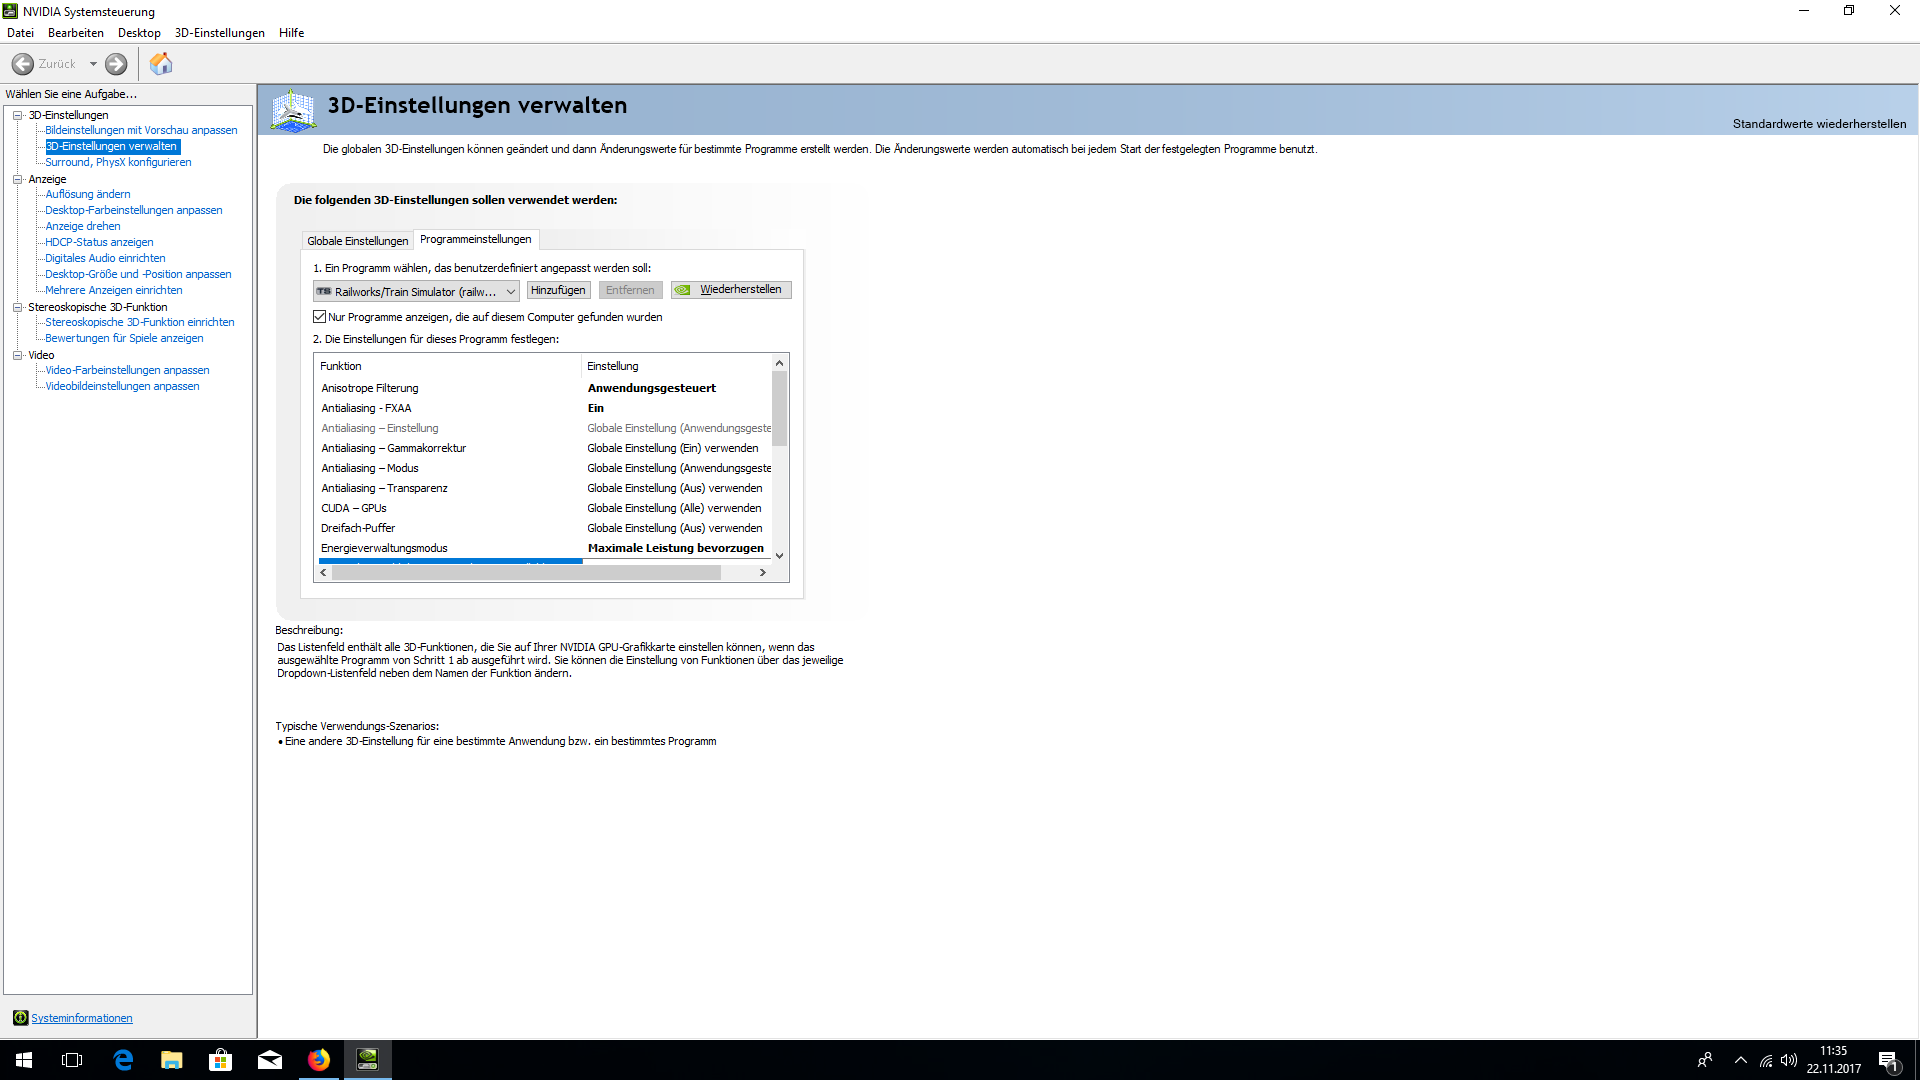Click 'Standardwerte wiederherstellen' link
The image size is (1920, 1080).
tap(1818, 124)
